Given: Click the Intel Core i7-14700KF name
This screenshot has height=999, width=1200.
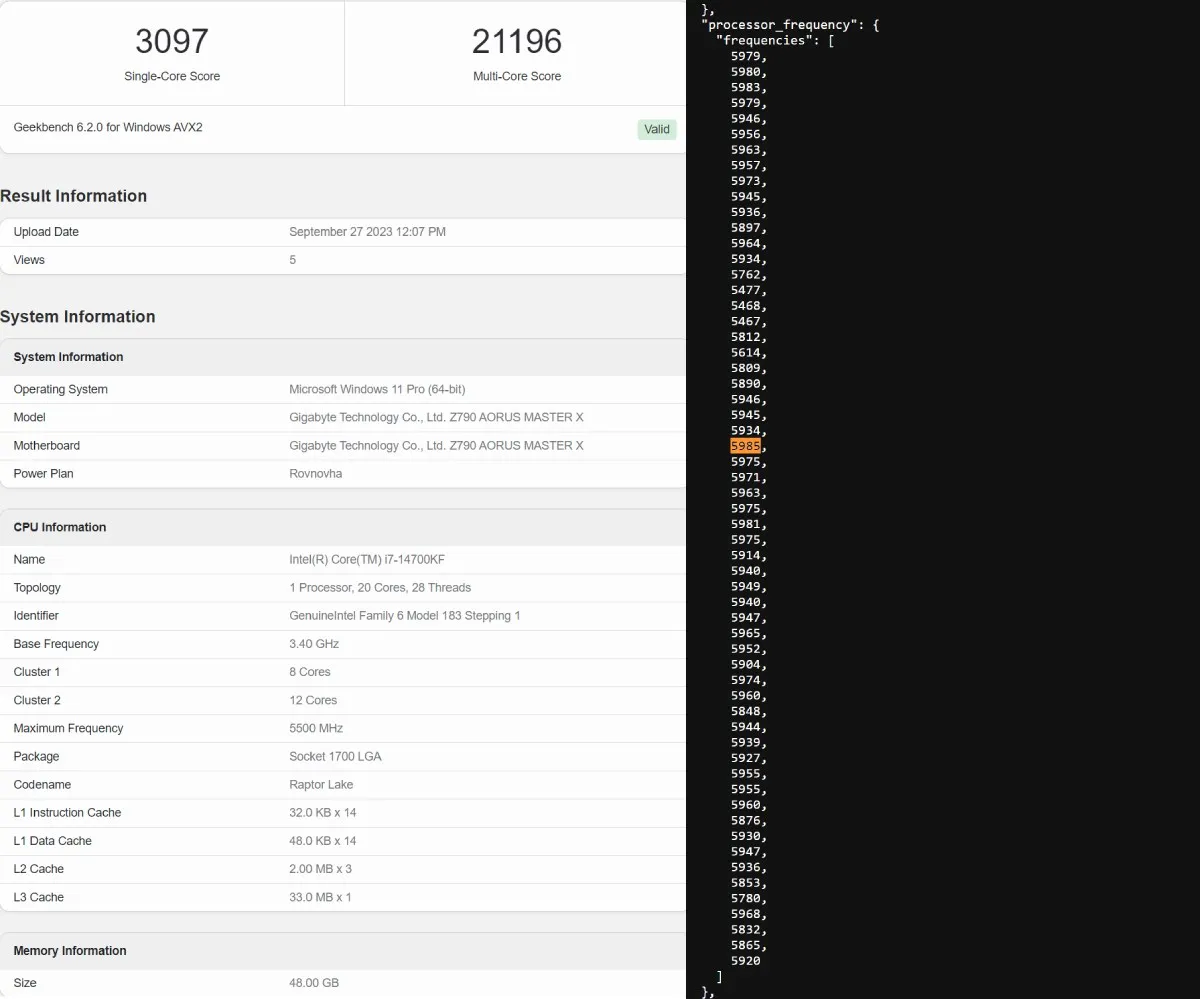Looking at the screenshot, I should [367, 560].
